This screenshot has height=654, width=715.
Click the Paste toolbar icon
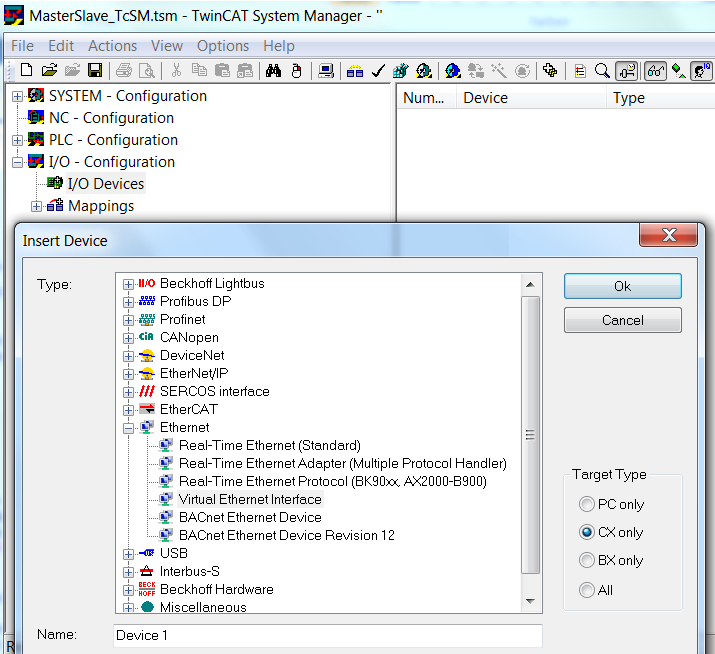(222, 71)
